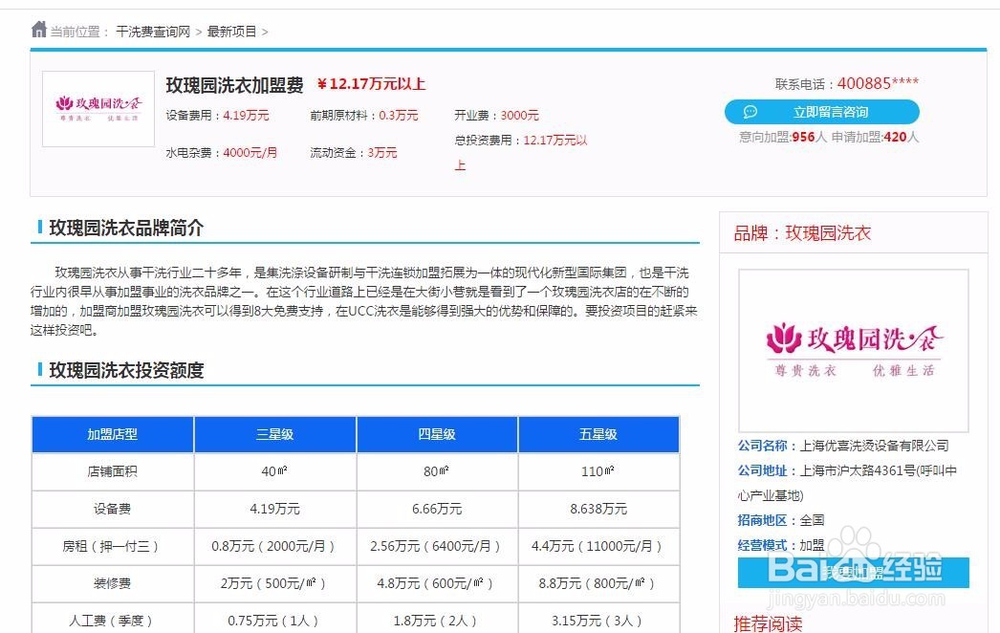The width and height of the screenshot is (1000, 633).
Task: Click 8.8万元（800元/㎡）cell
Action: [597, 583]
